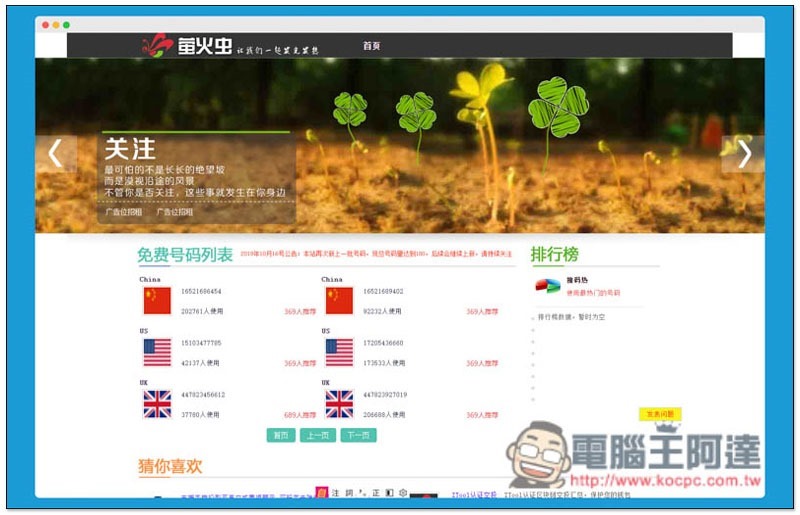This screenshot has height=515, width=800.
Task: Click the yellow 发表问题 button
Action: (x=659, y=414)
